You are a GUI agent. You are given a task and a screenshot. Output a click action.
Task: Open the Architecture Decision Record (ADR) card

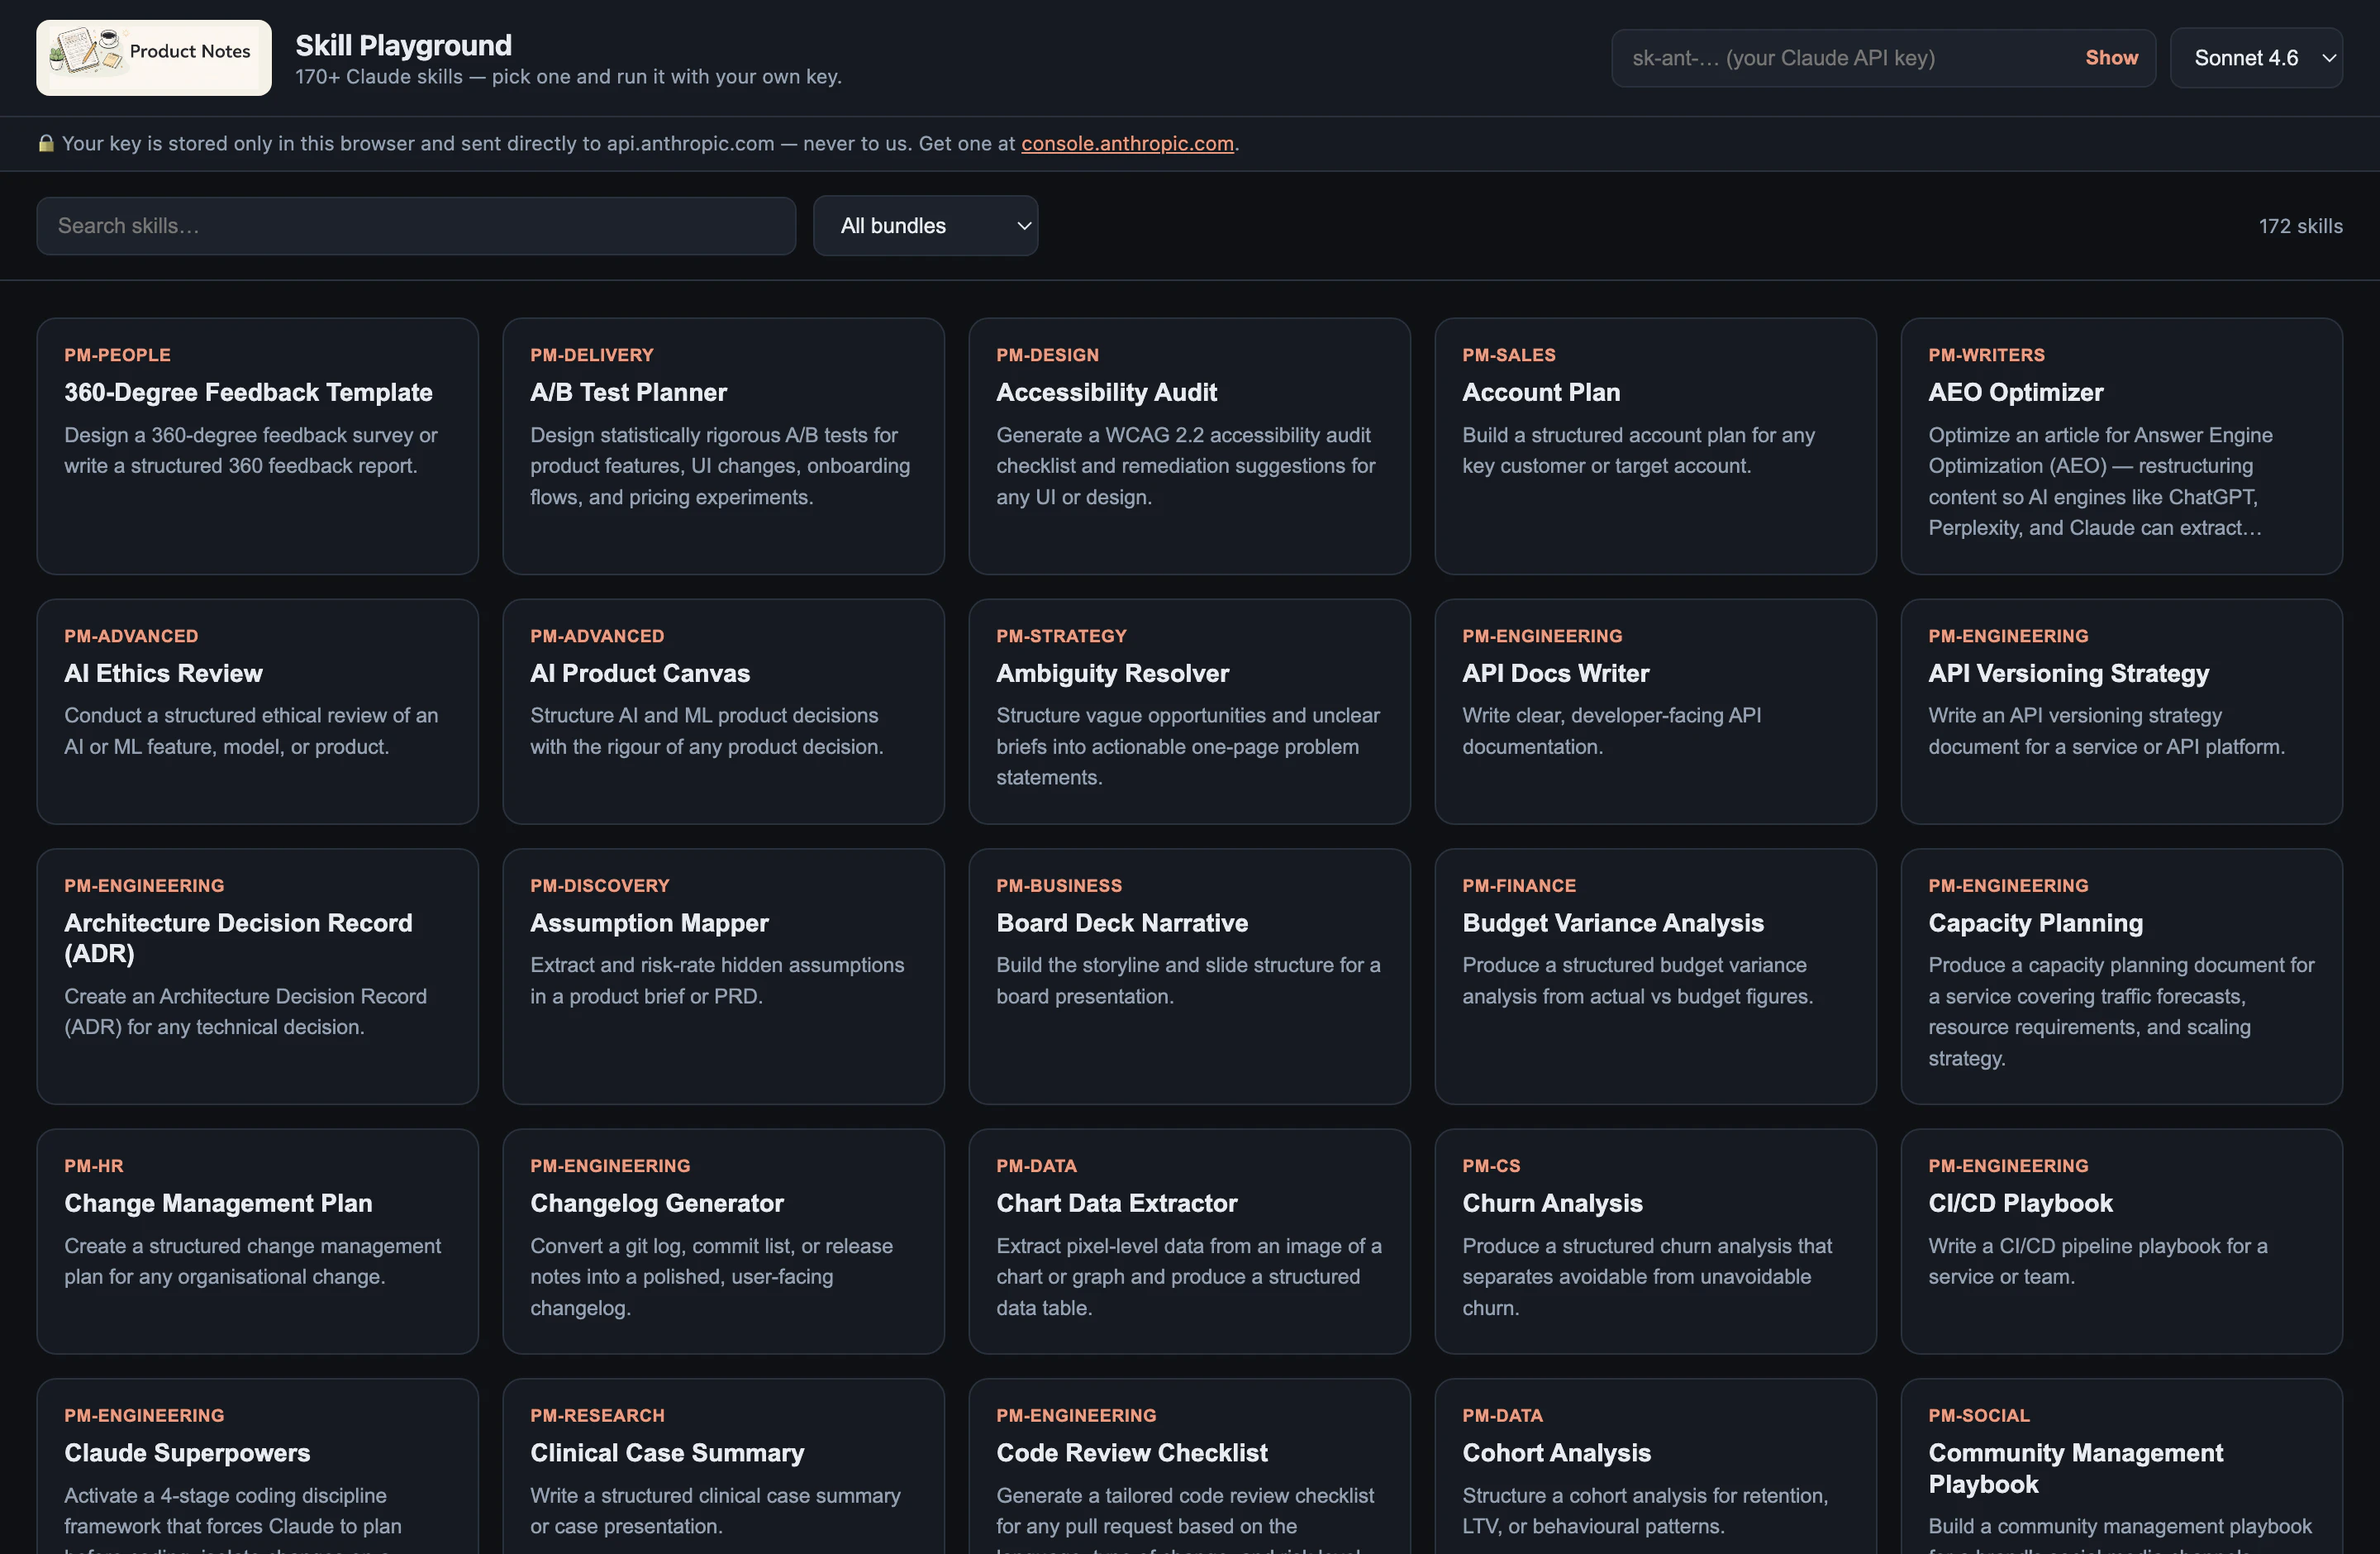(x=258, y=977)
